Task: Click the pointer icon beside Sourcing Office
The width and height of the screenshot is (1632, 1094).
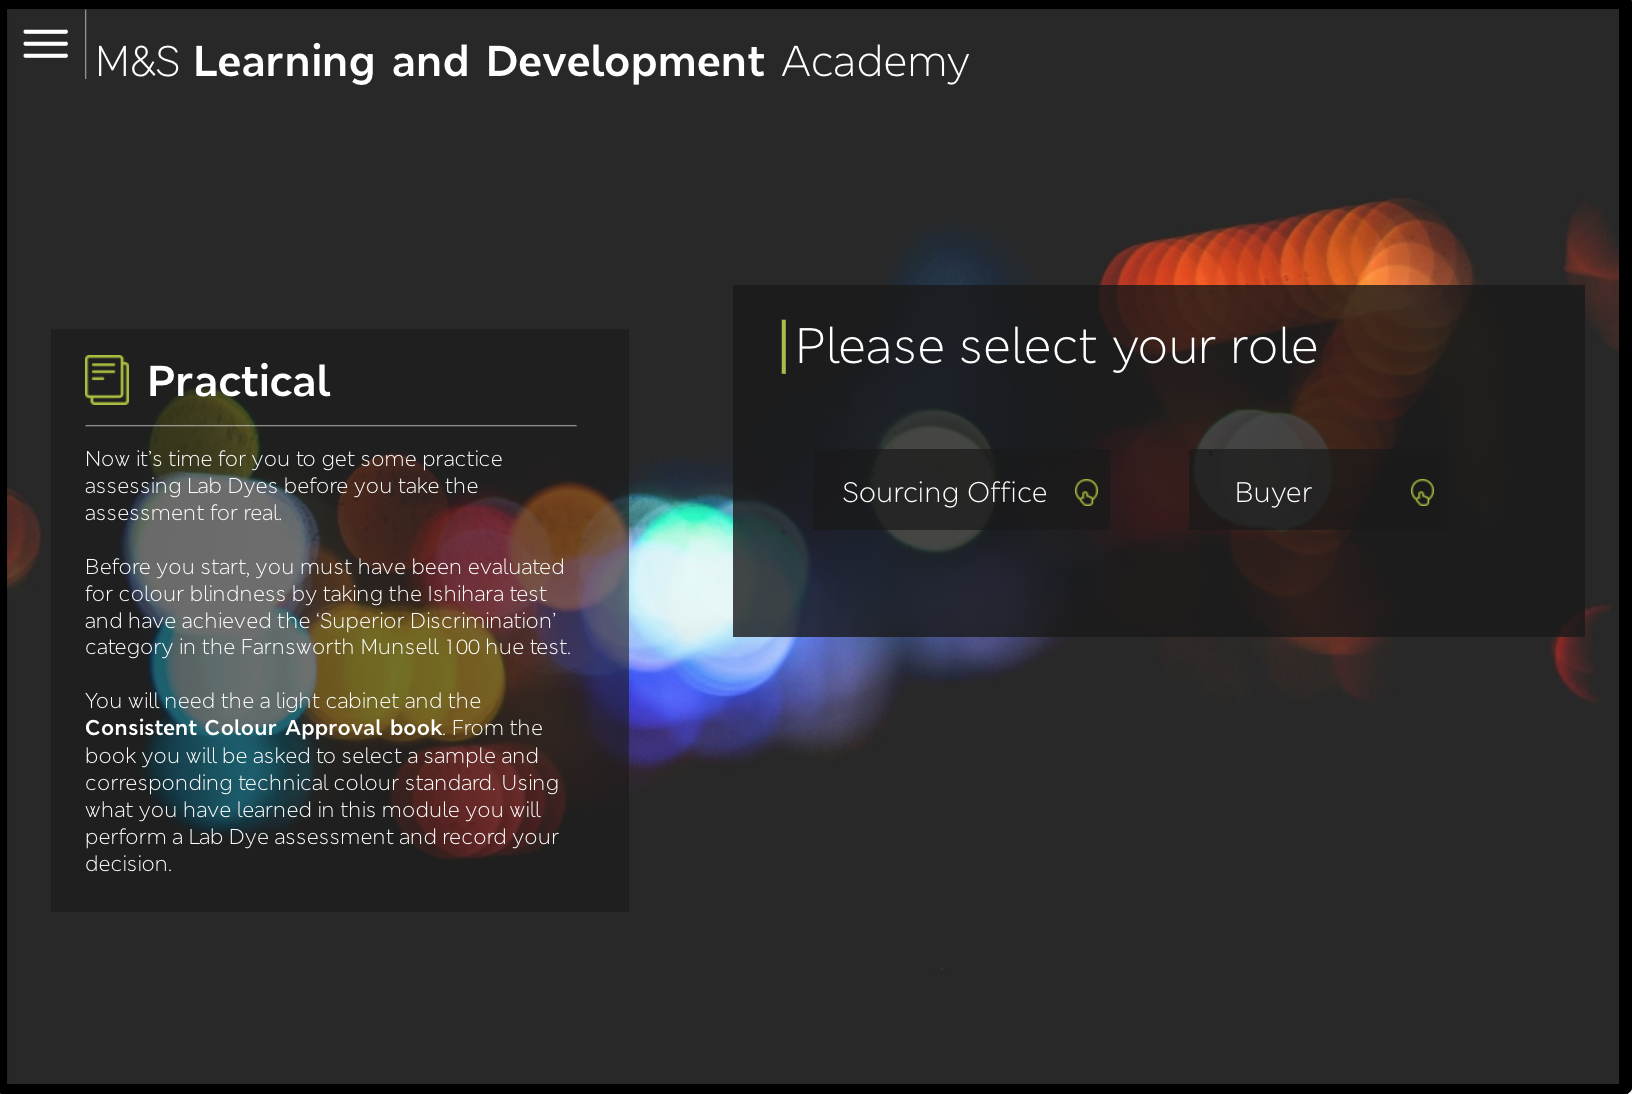Action: point(1086,492)
